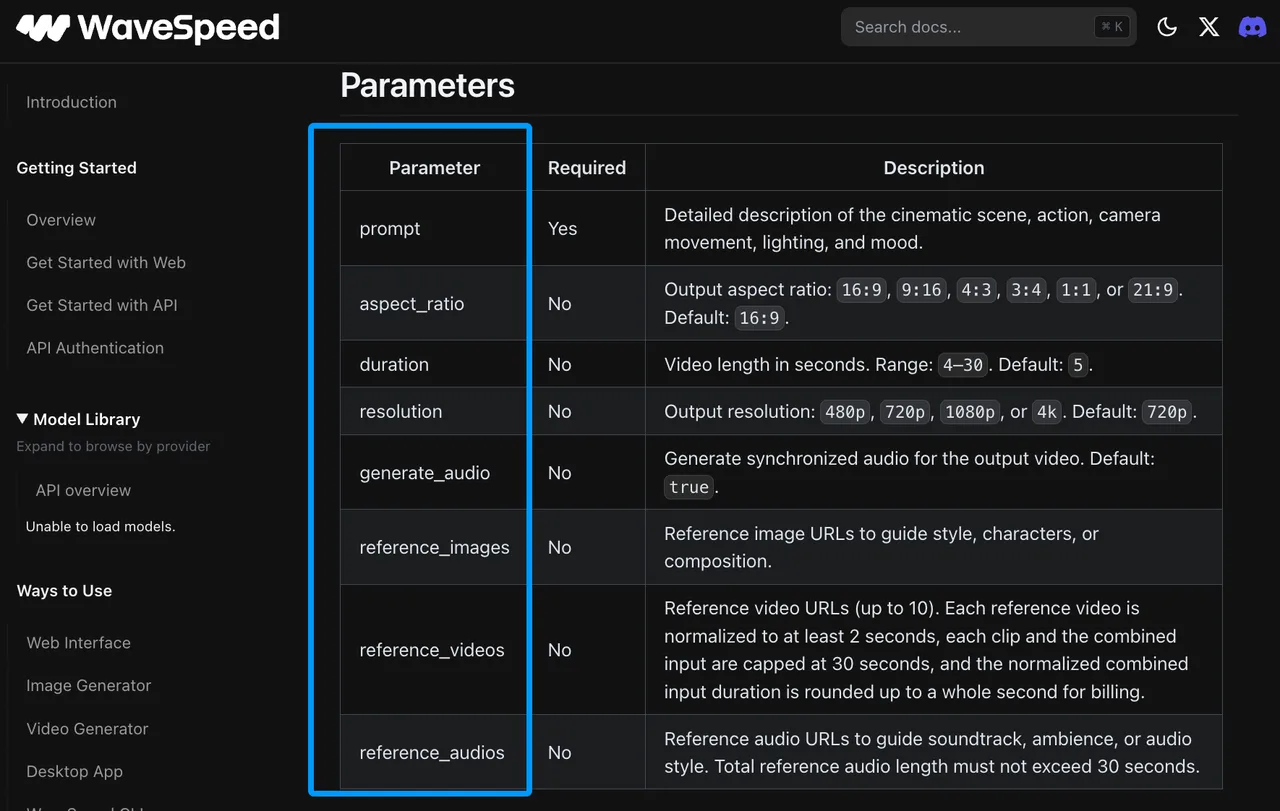Image resolution: width=1280 pixels, height=811 pixels.
Task: Open Video Generator page
Action: pyautogui.click(x=87, y=729)
